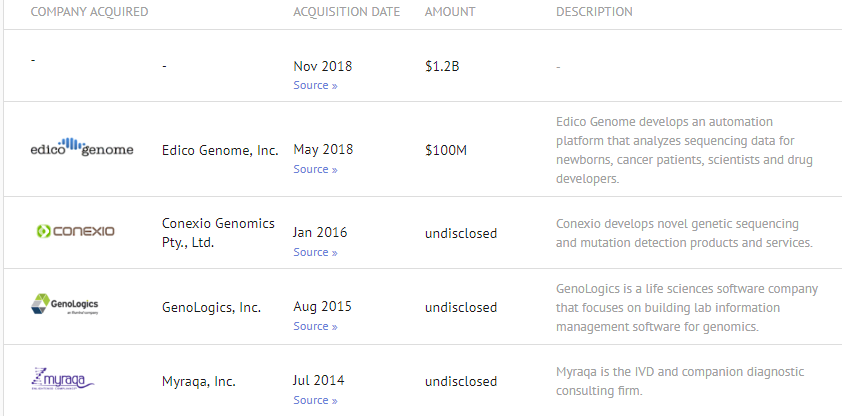
Task: Open the Source link under Nov 2018
Action: (x=315, y=86)
